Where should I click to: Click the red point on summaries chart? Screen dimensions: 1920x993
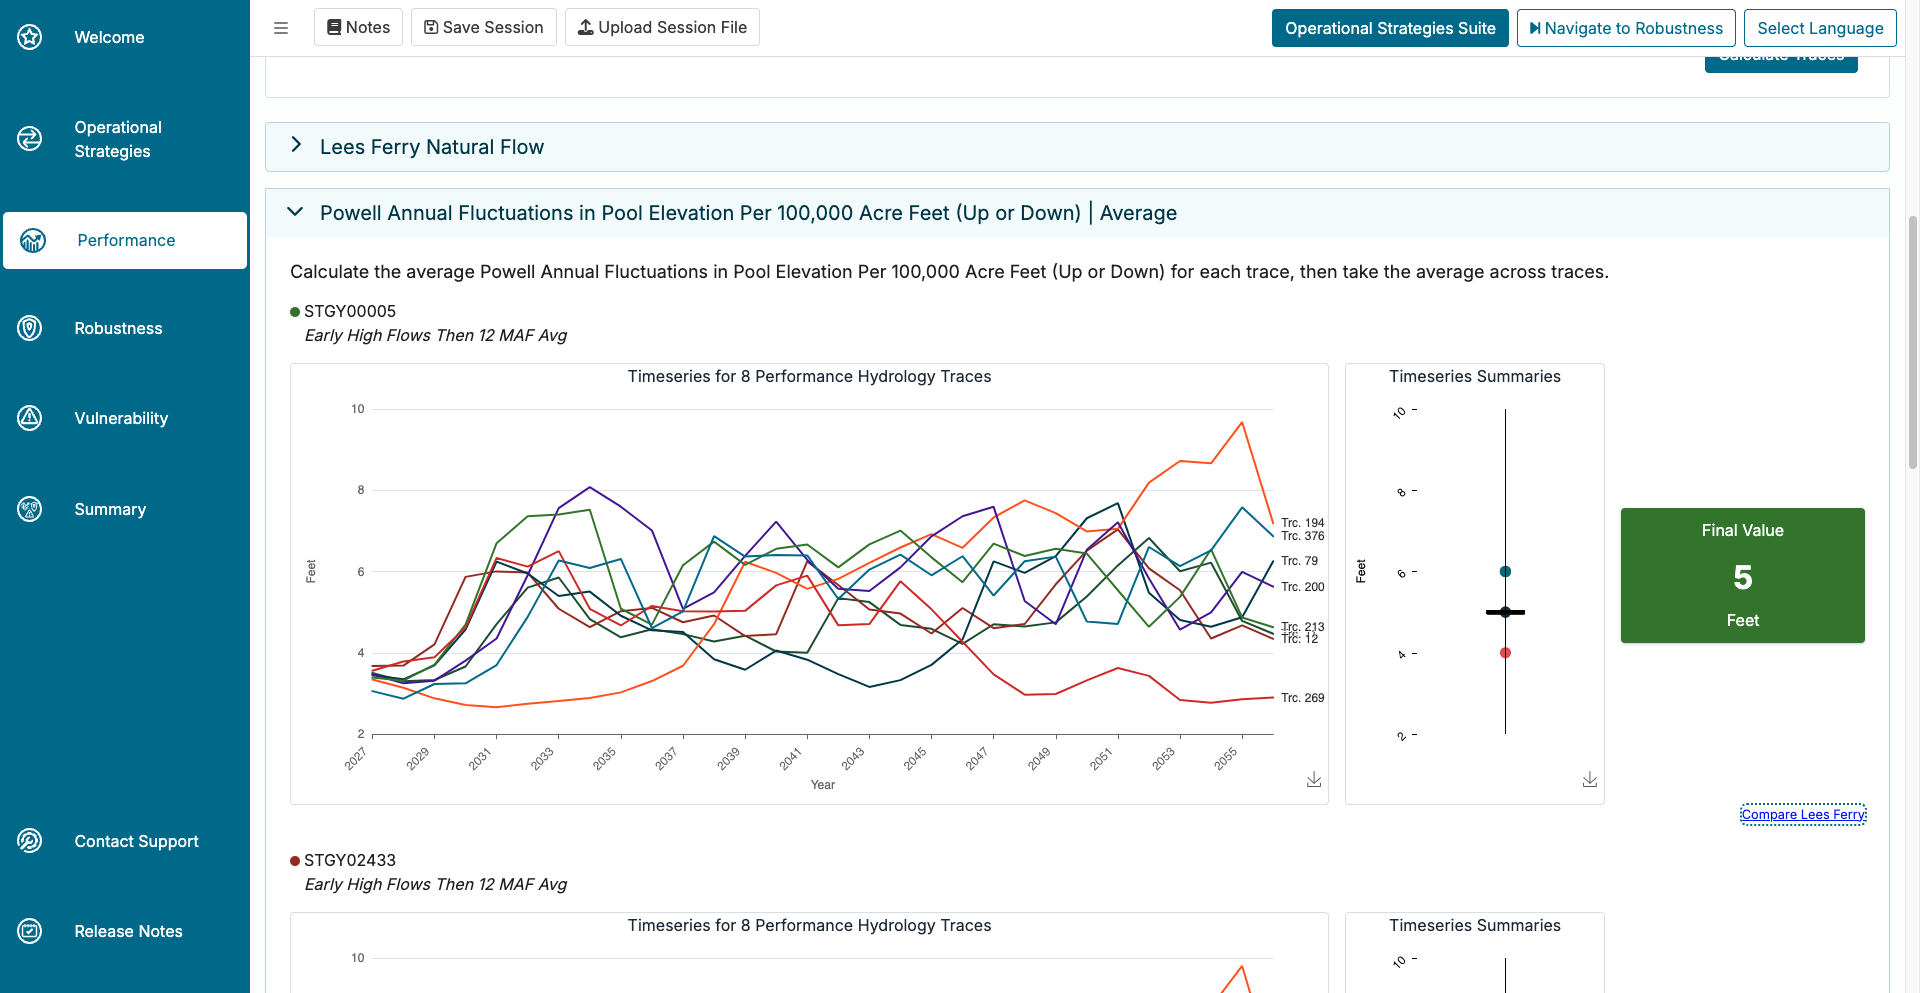pos(1505,653)
